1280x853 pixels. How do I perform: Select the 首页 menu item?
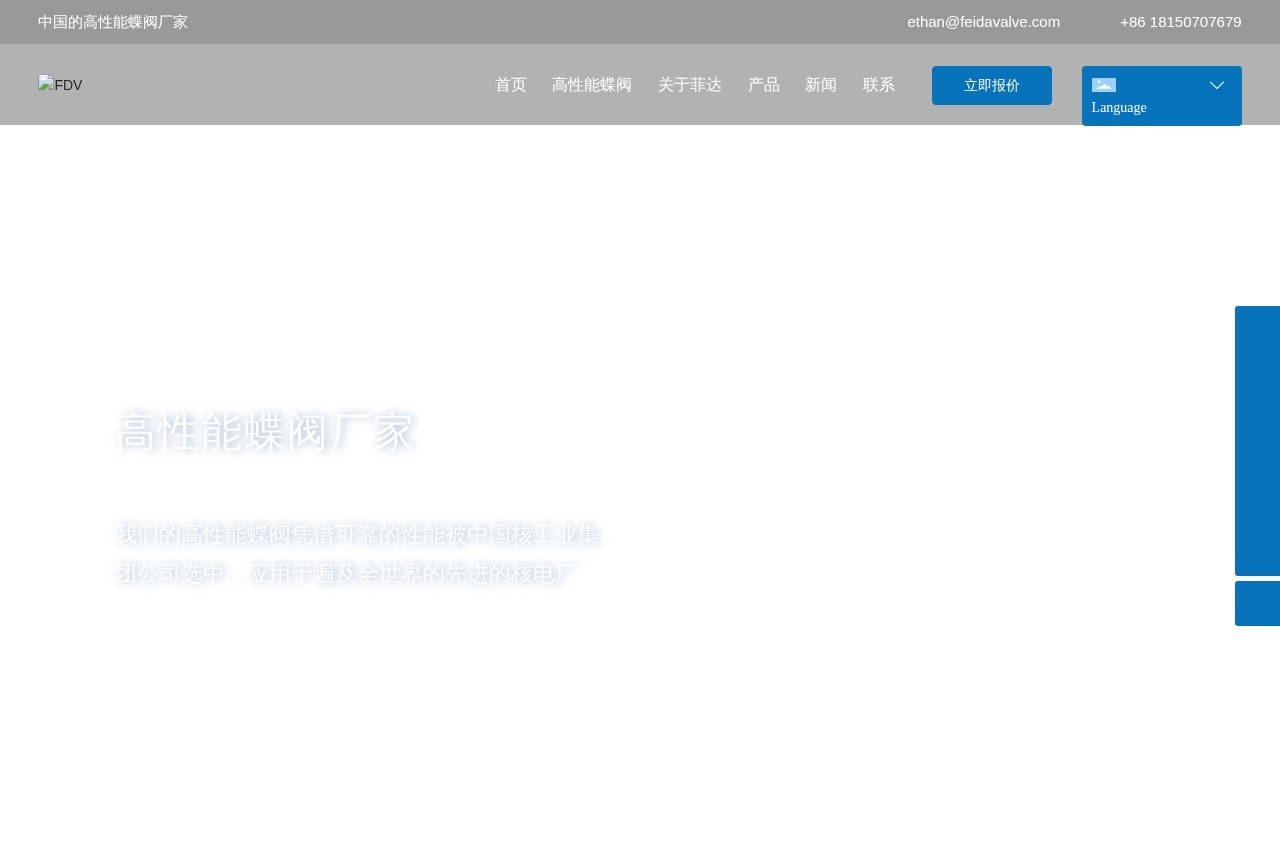coord(510,85)
